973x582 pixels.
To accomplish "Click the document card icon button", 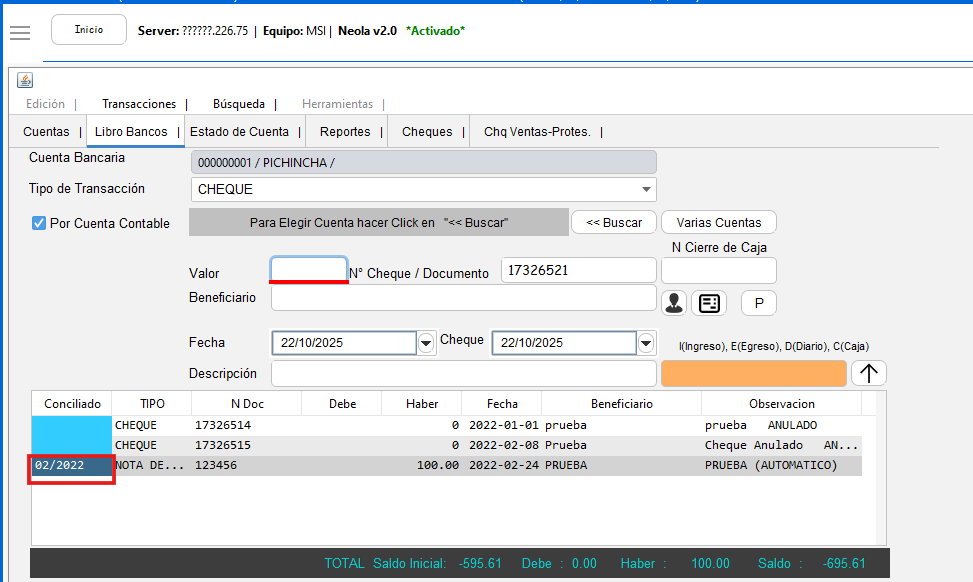I will click(709, 303).
